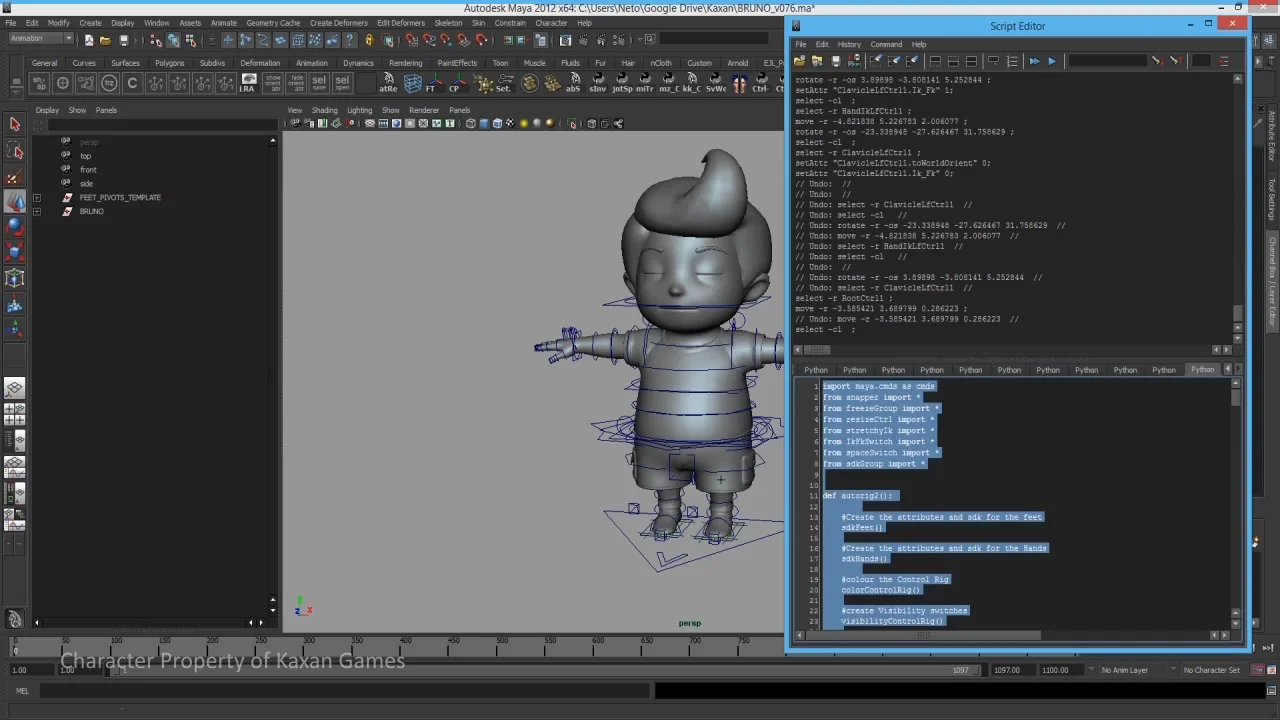The width and height of the screenshot is (1280, 720).
Task: Click the Save Scene disk icon
Action: coord(123,40)
